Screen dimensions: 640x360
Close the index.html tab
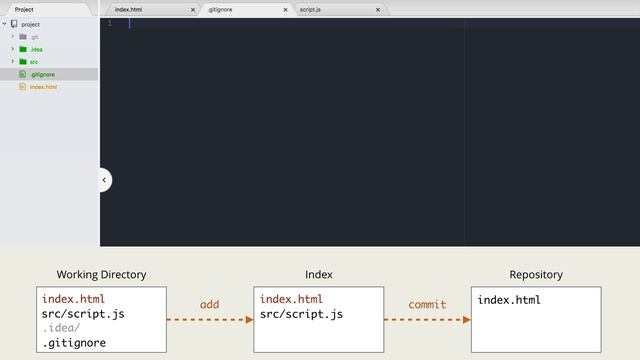(x=193, y=10)
